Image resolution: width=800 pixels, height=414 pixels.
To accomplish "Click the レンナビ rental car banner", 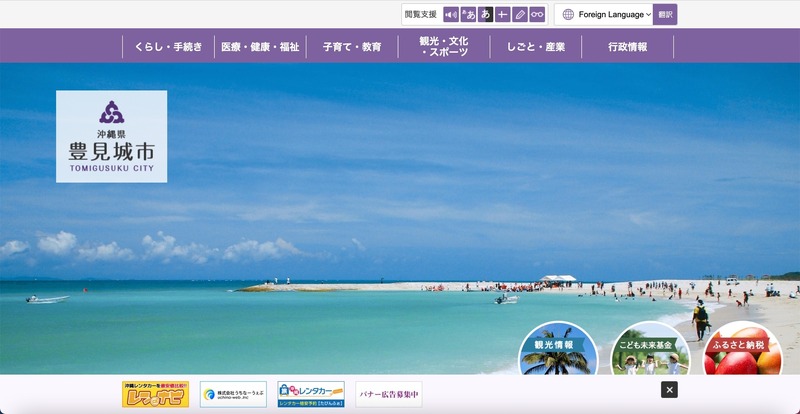I will tap(155, 394).
